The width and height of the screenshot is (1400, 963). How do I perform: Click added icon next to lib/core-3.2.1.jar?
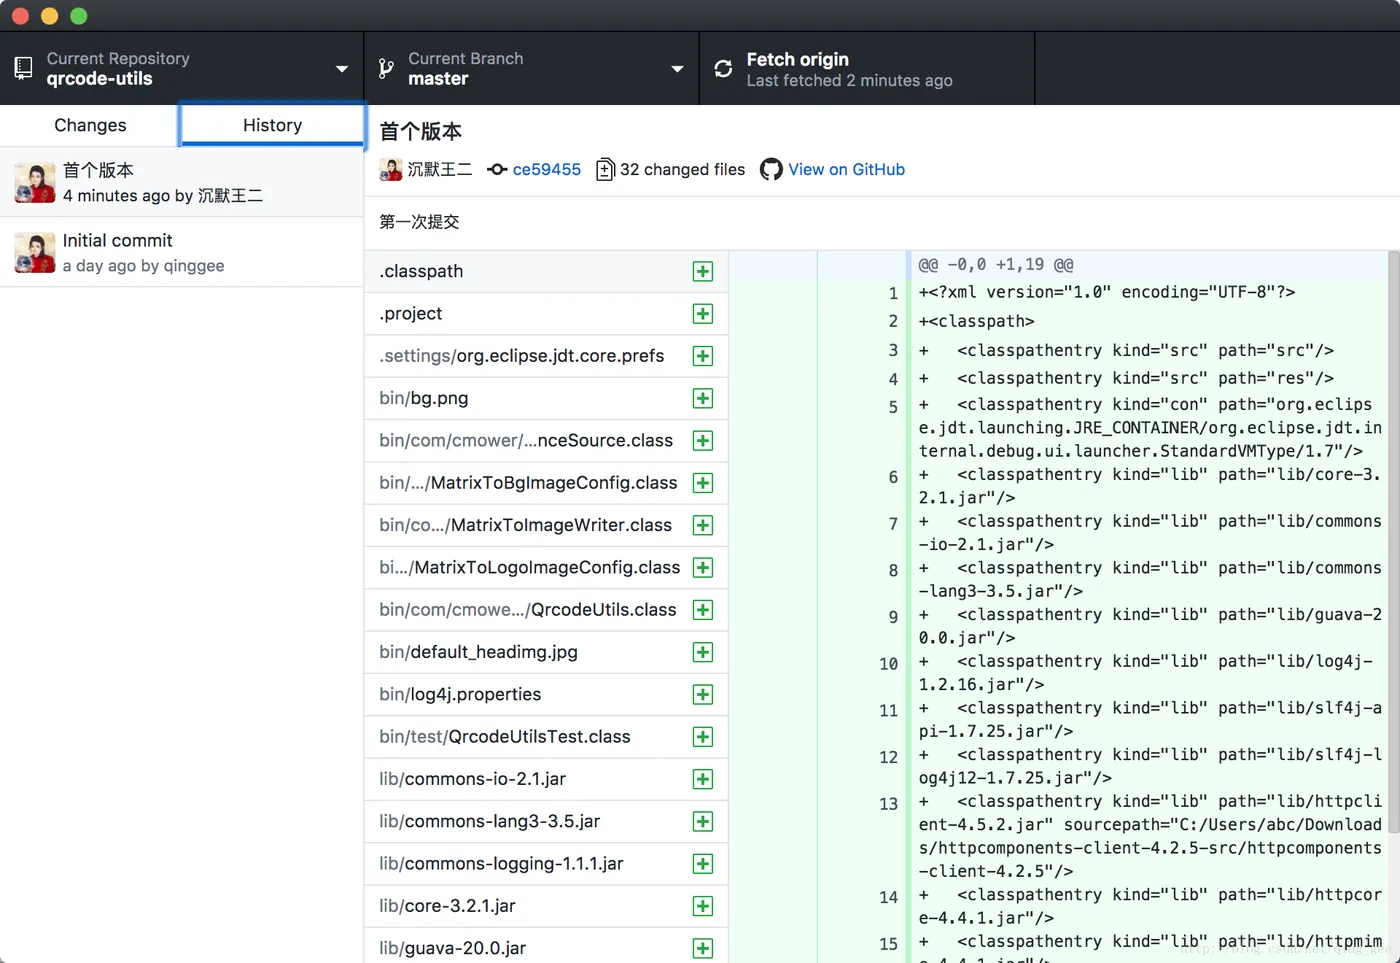(703, 906)
